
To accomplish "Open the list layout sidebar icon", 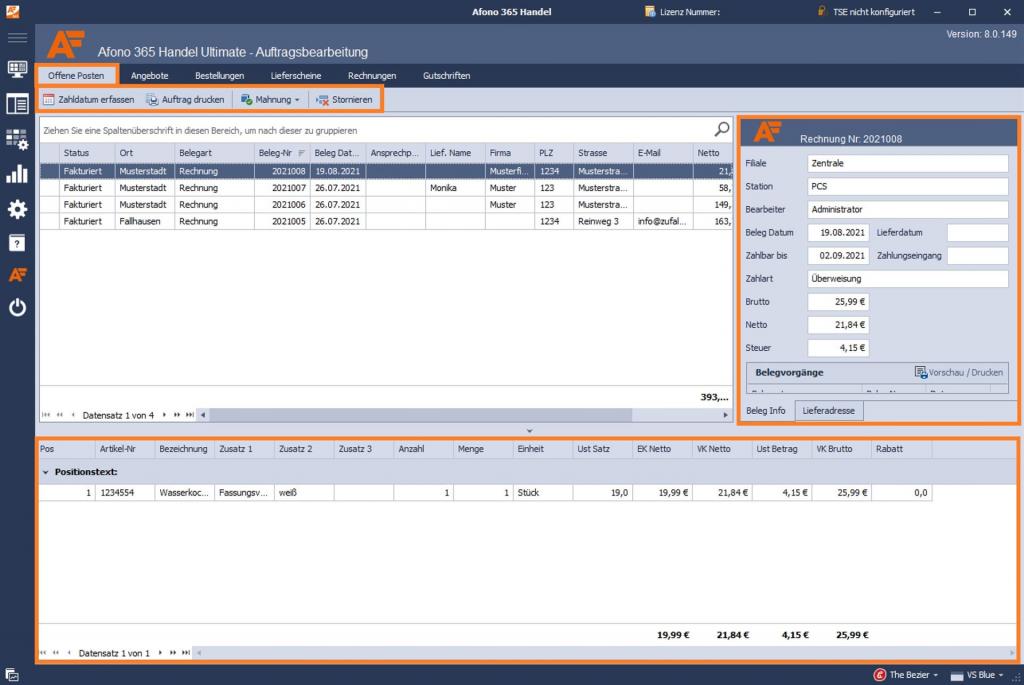I will pos(17,104).
